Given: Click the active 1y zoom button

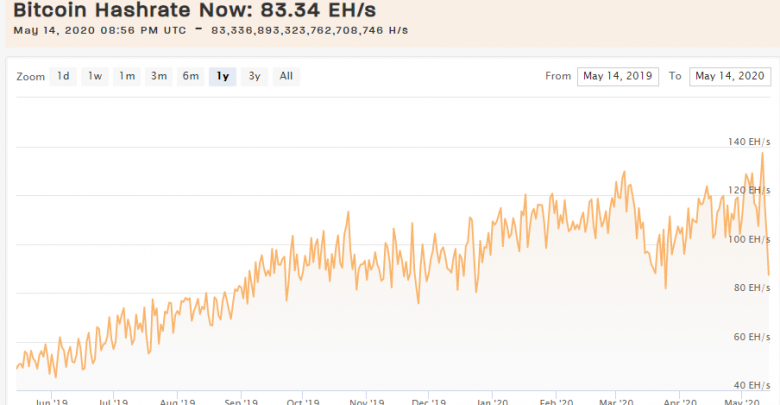Looking at the screenshot, I should (x=222, y=77).
